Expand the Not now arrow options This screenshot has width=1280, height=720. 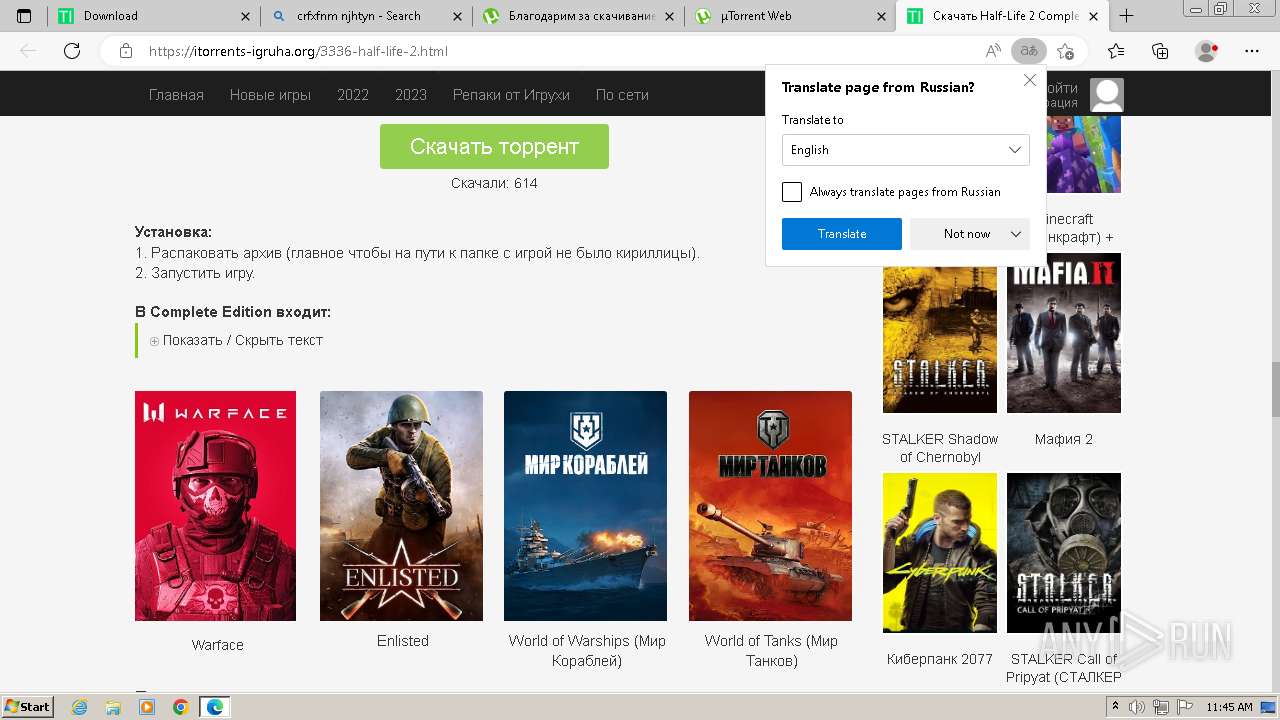point(1016,234)
